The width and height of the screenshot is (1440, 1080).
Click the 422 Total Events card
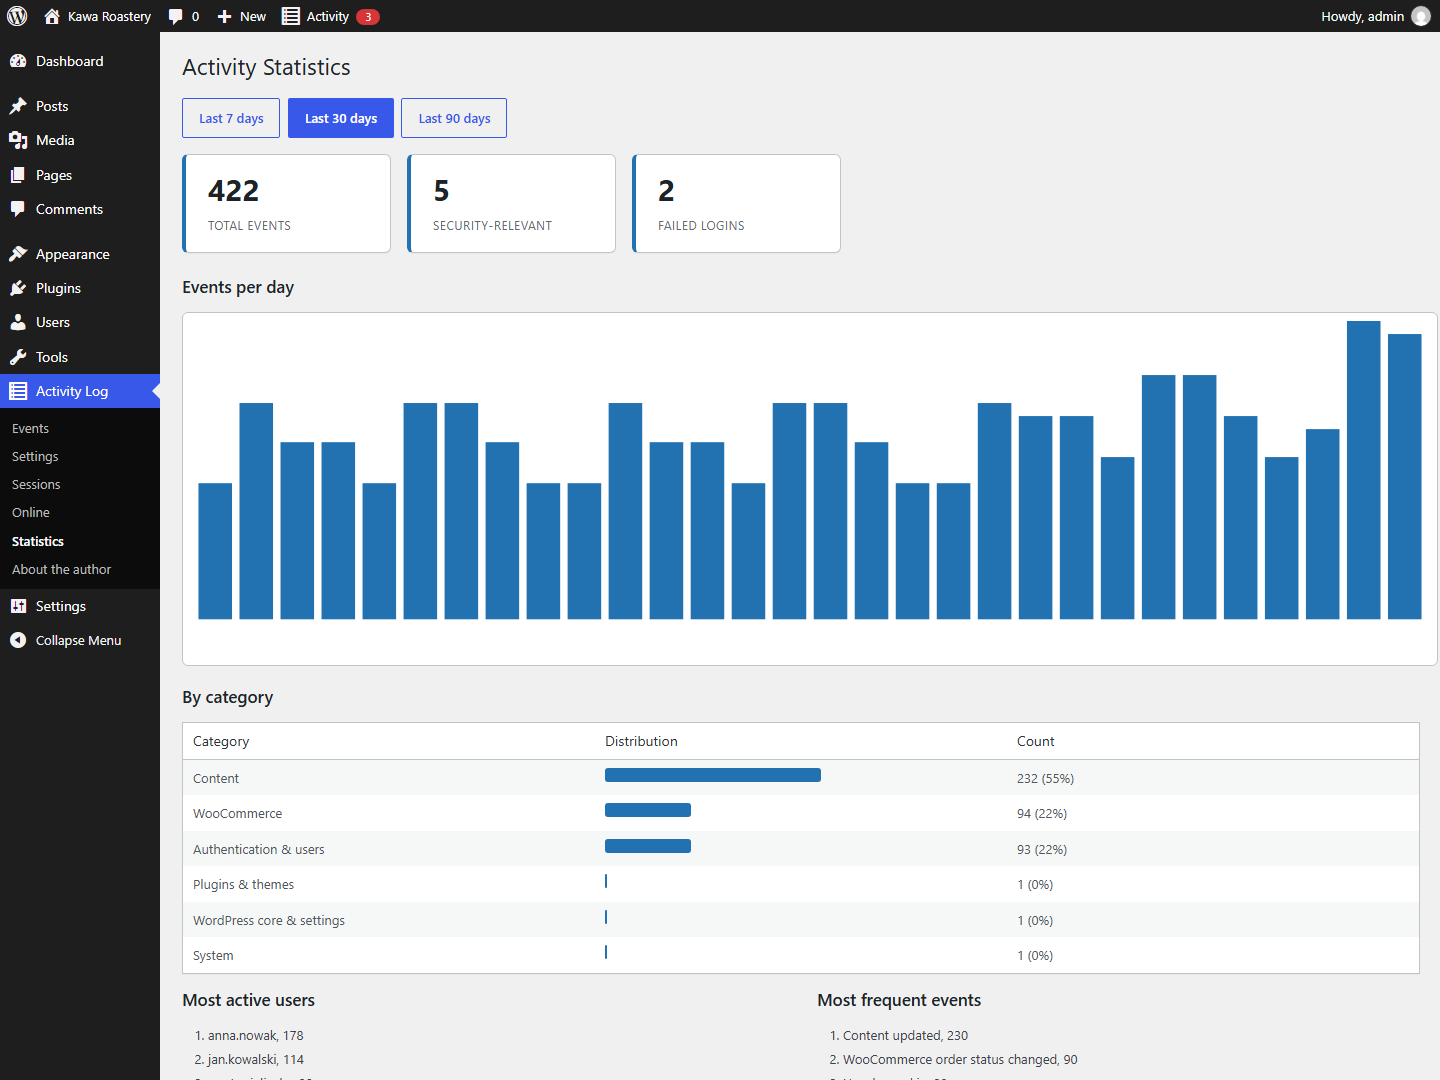click(286, 203)
